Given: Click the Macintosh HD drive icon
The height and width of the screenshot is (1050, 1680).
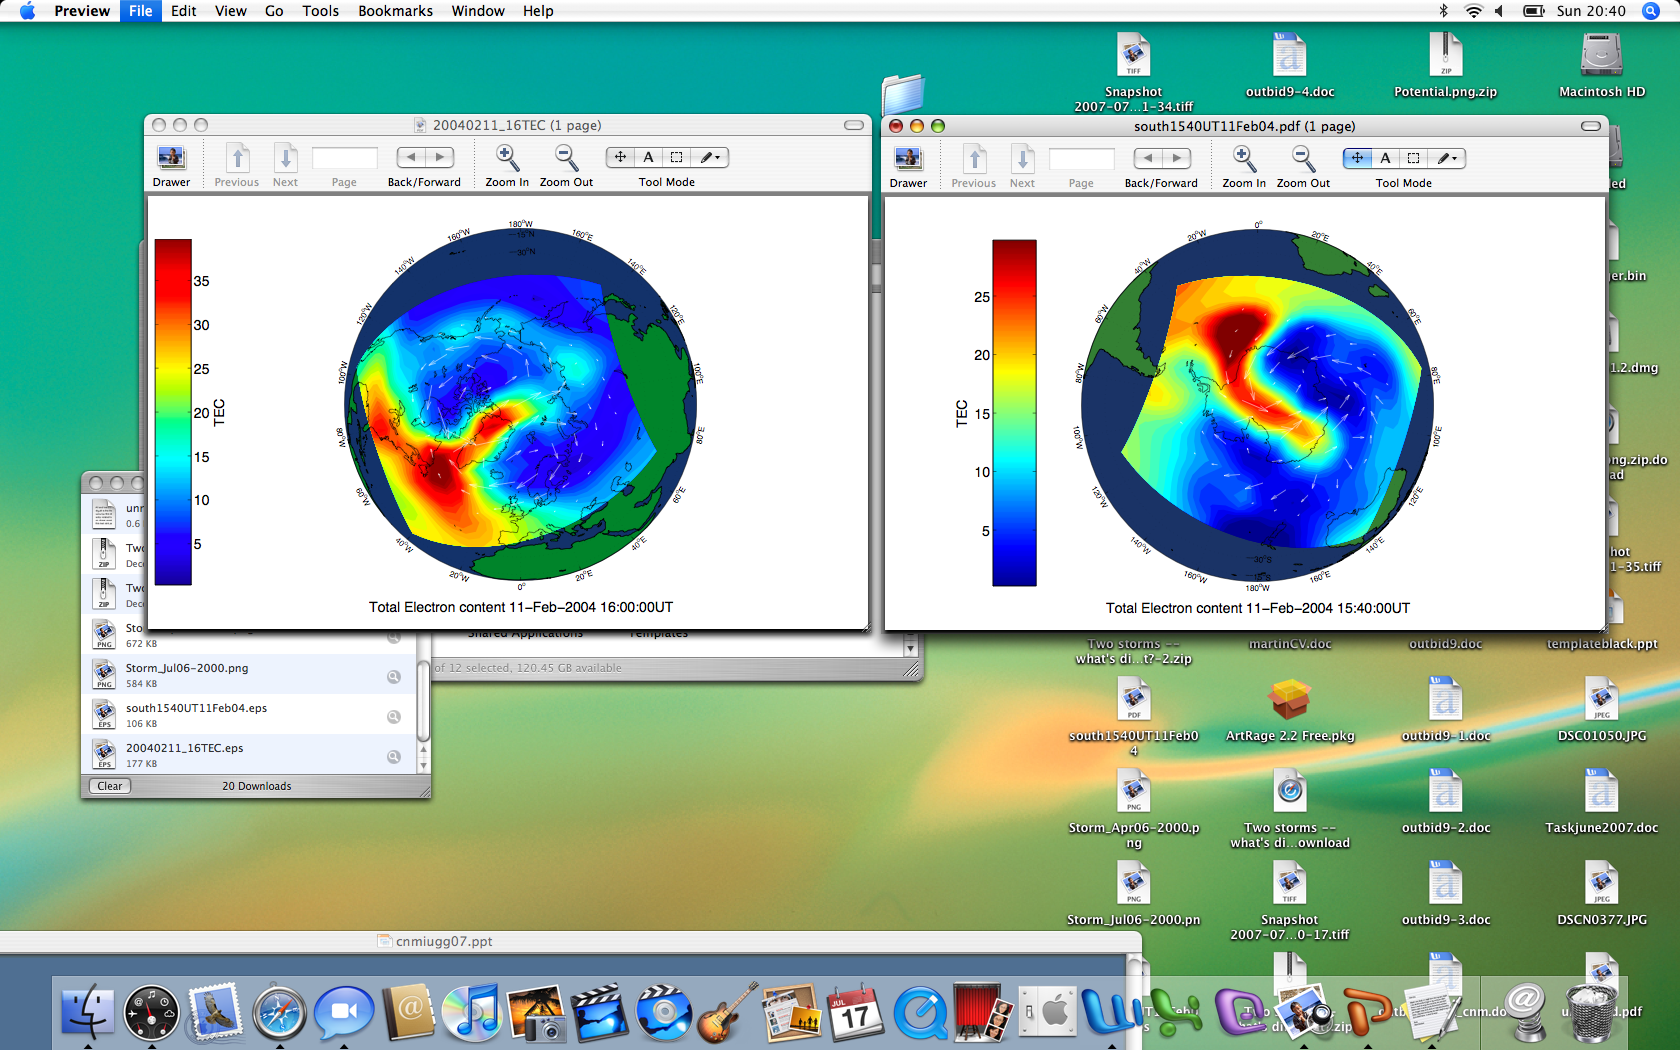Looking at the screenshot, I should pos(1601,56).
